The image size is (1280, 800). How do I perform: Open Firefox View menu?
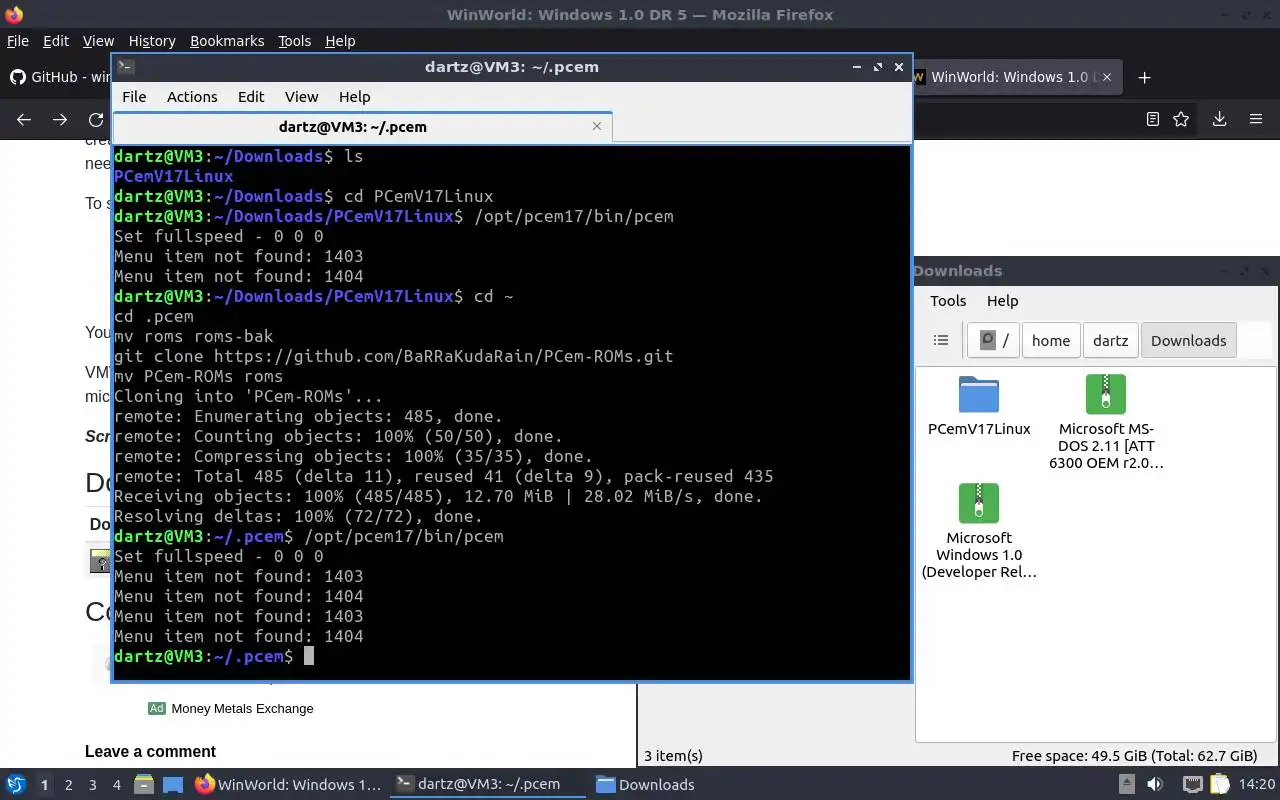(x=98, y=41)
